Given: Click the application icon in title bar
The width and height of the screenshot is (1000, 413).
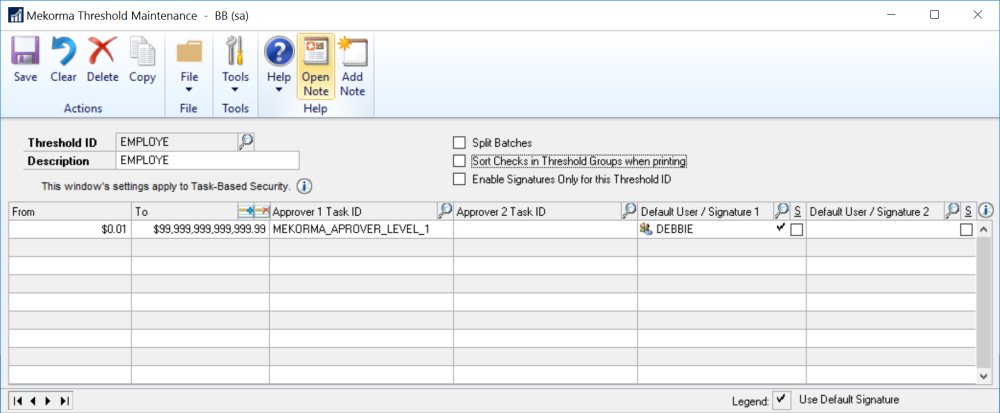Looking at the screenshot, I should [x=14, y=15].
